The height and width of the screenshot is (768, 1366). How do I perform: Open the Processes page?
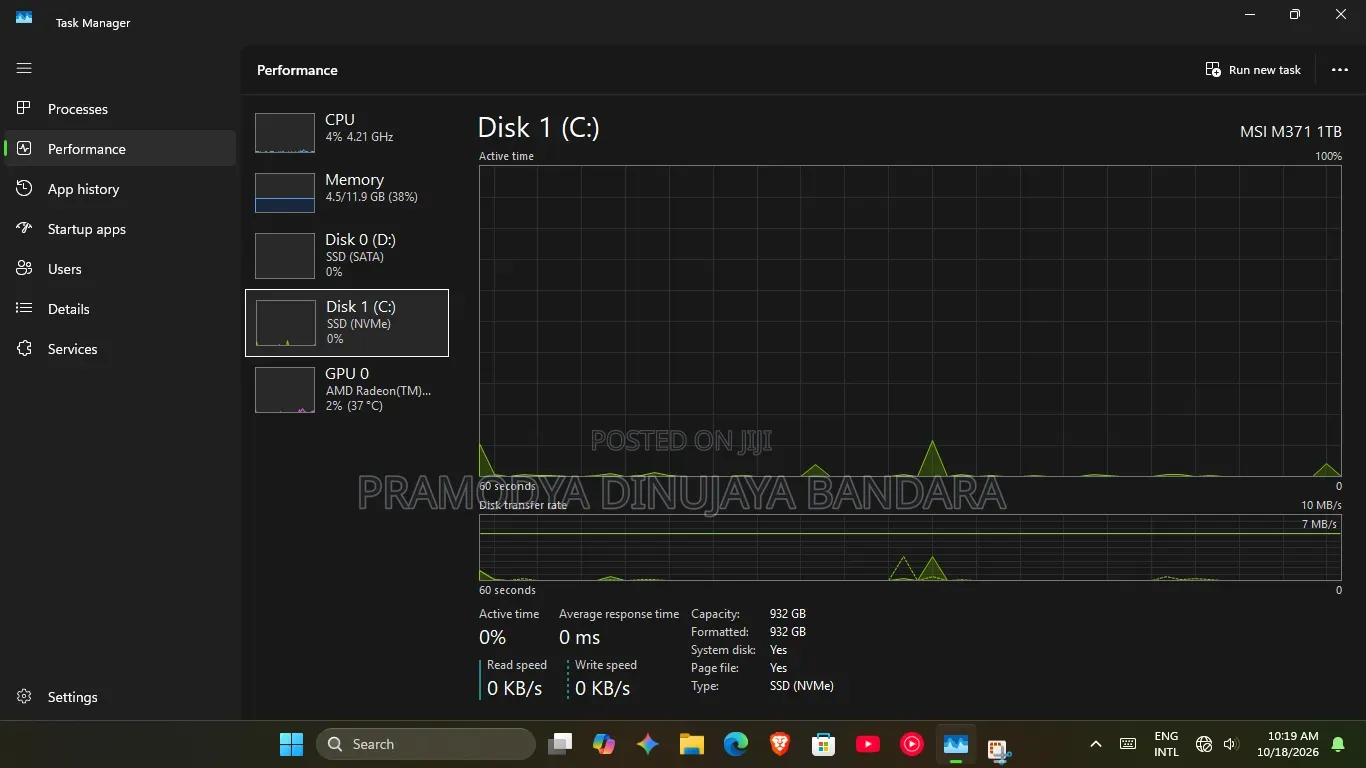coord(120,109)
